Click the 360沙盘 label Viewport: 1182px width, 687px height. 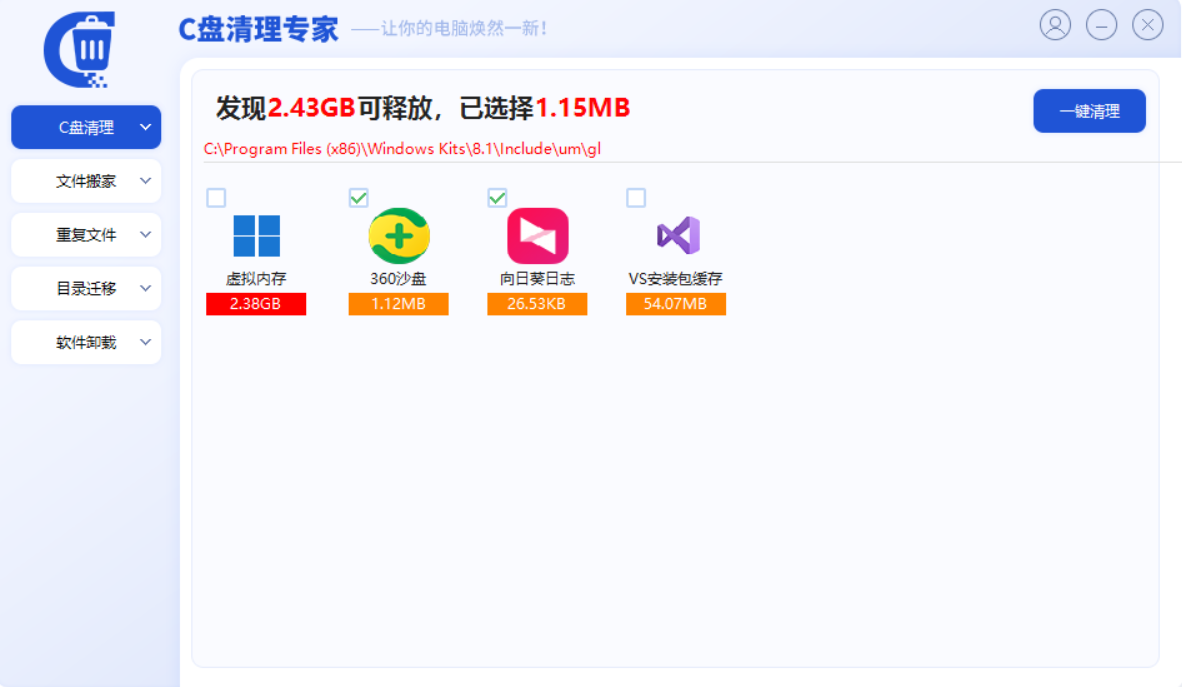coord(398,279)
